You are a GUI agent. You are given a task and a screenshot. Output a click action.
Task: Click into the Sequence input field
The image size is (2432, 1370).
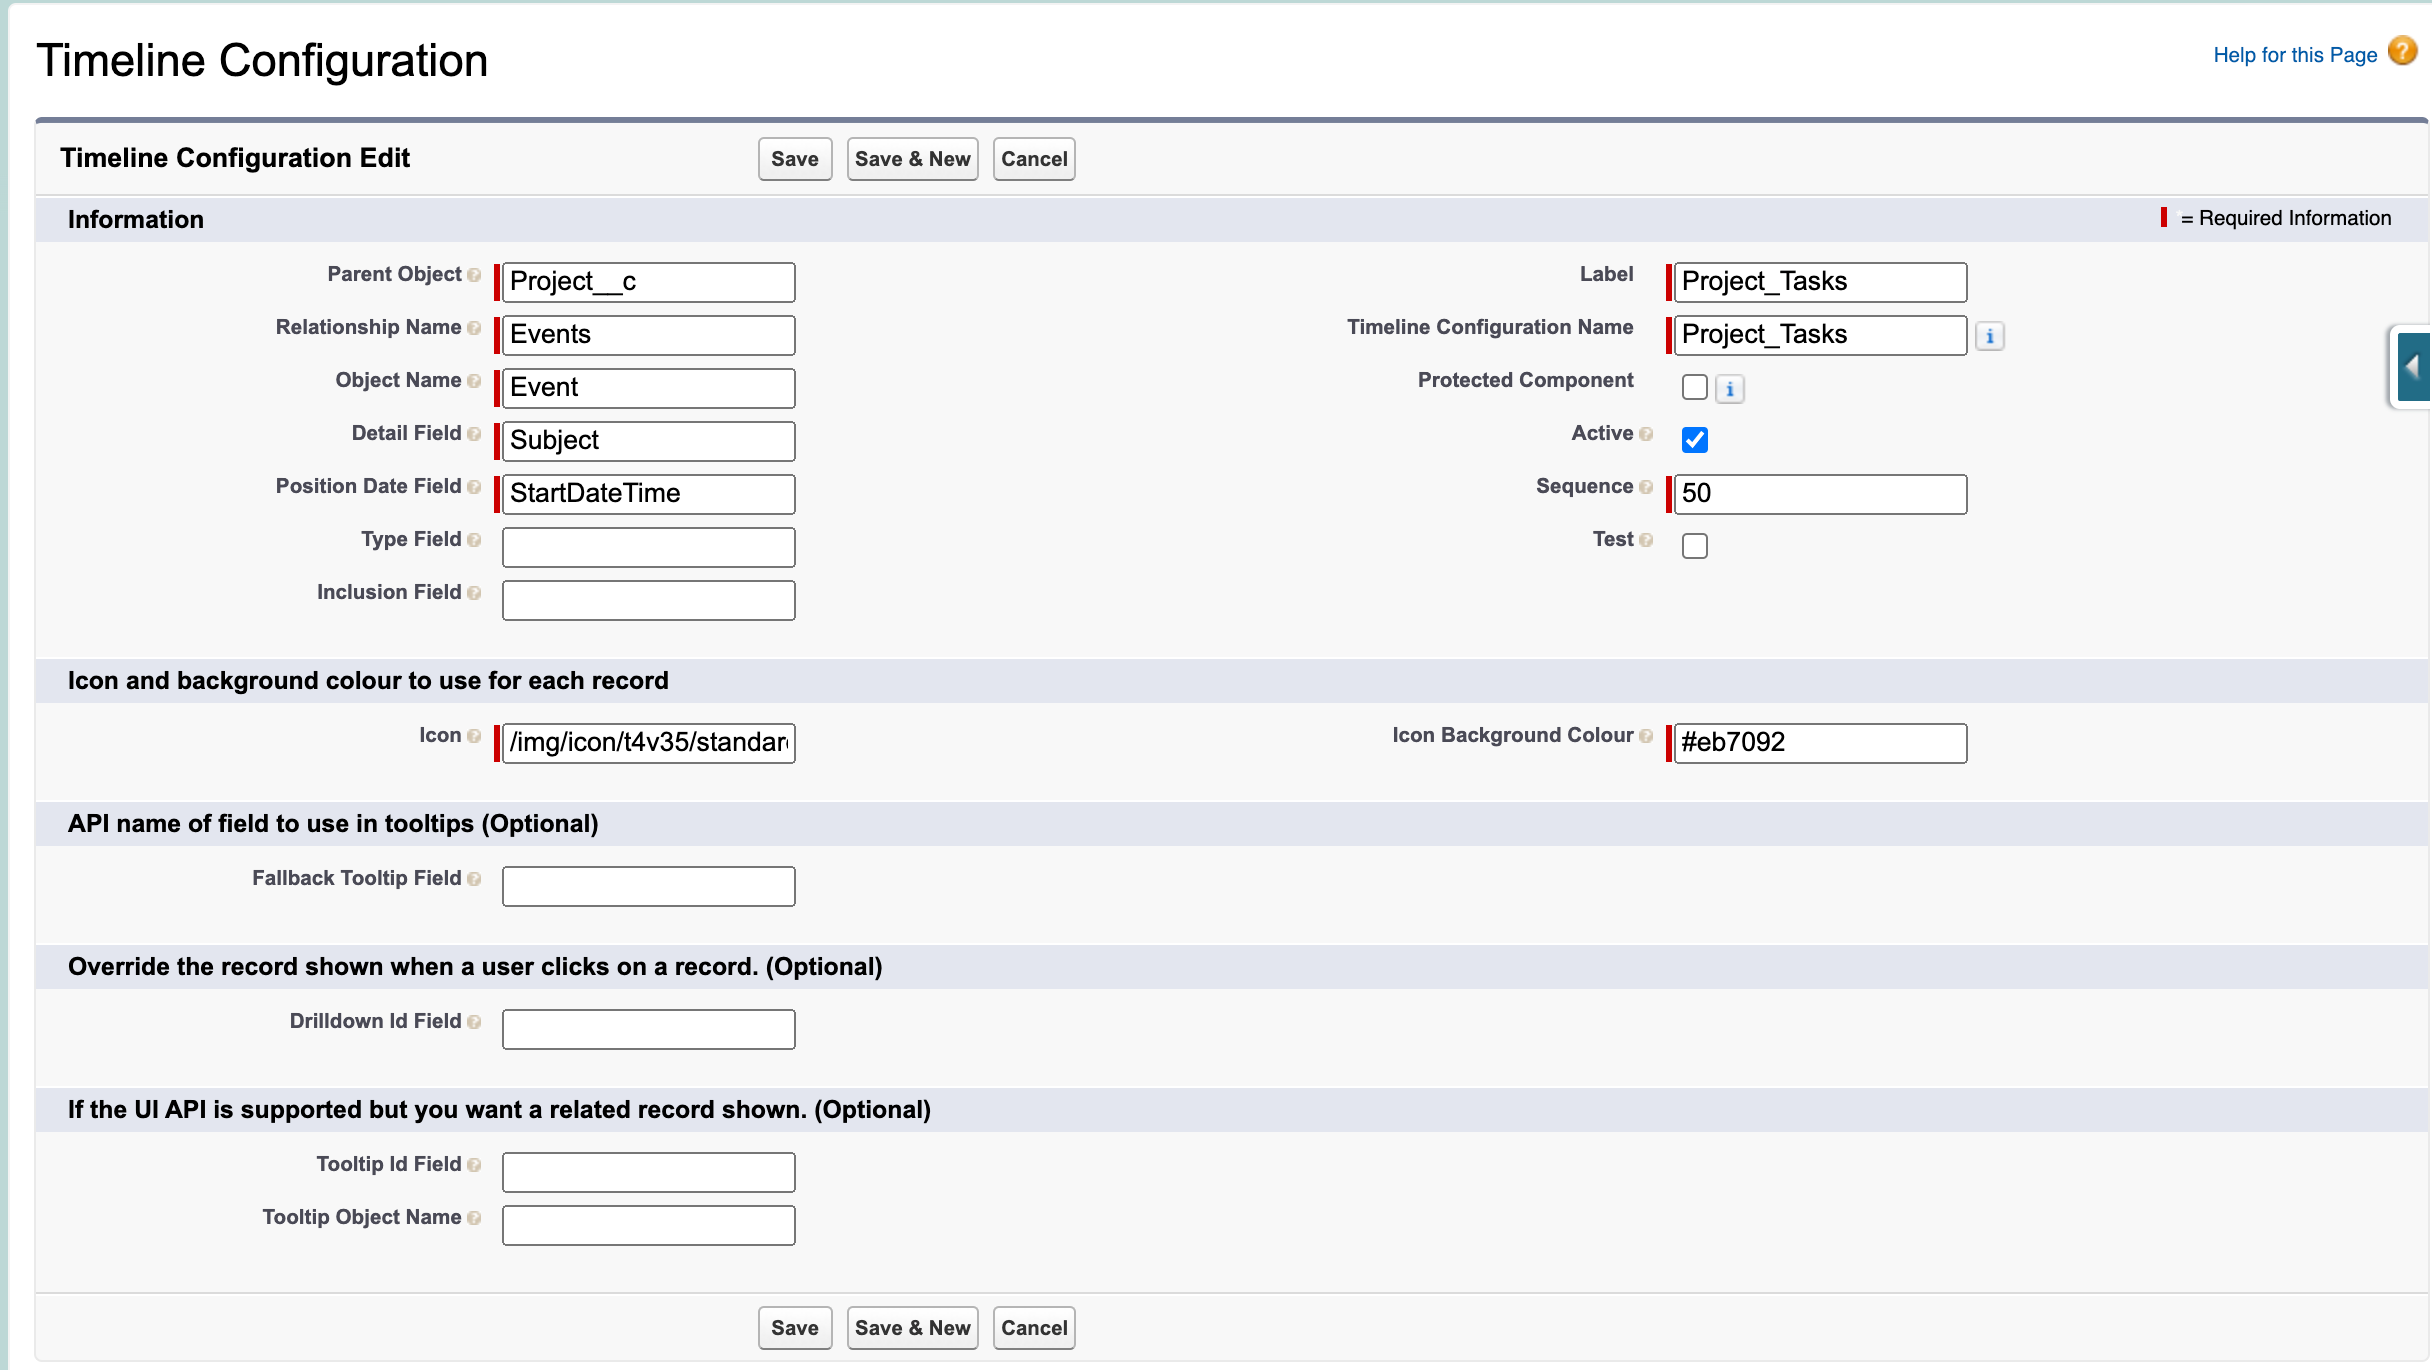pyautogui.click(x=1817, y=493)
